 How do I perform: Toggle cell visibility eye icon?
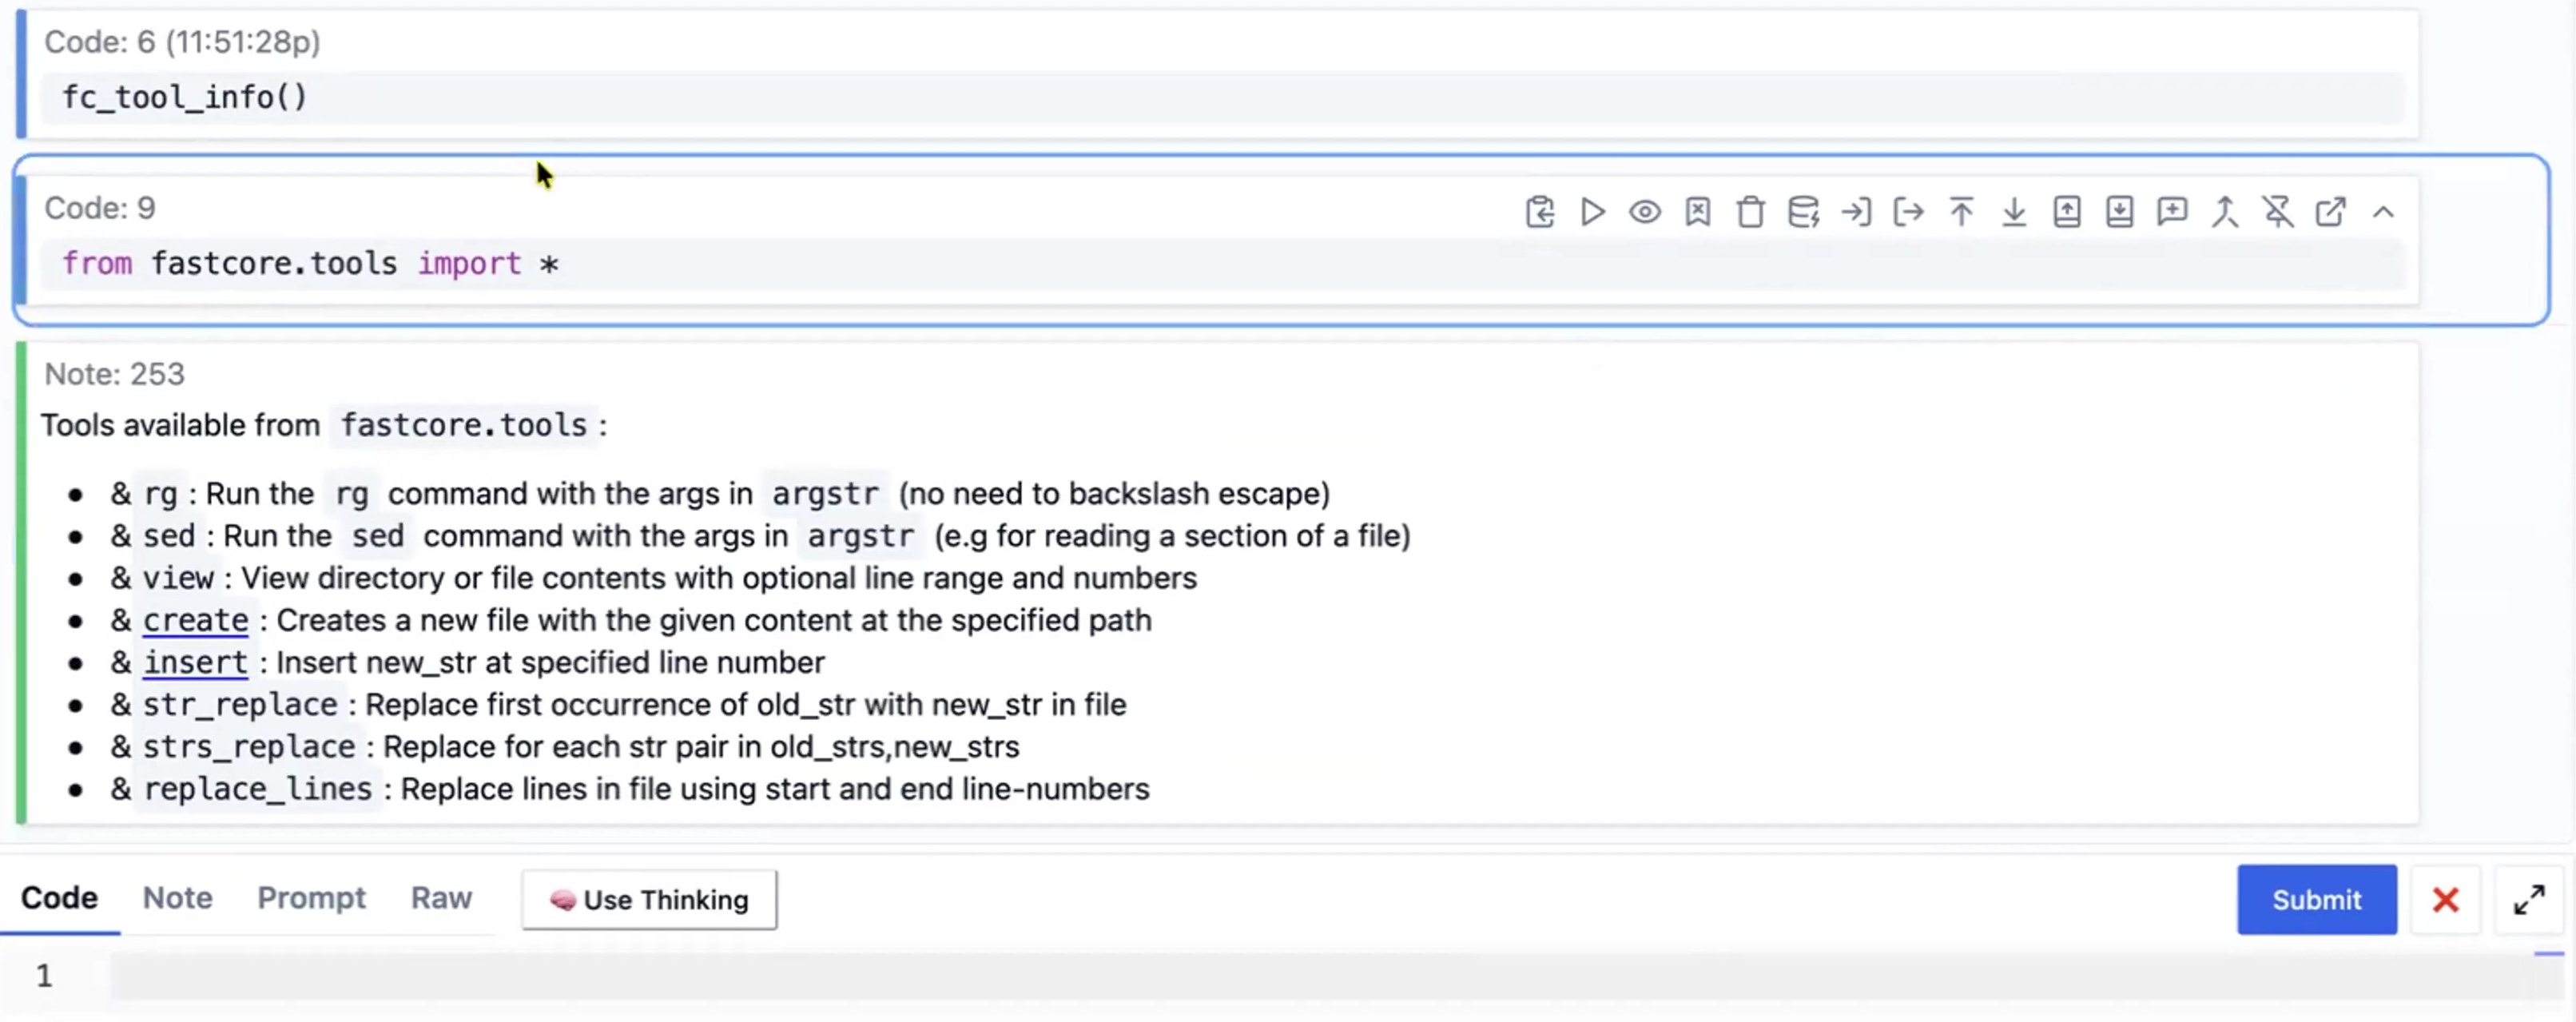coord(1645,212)
